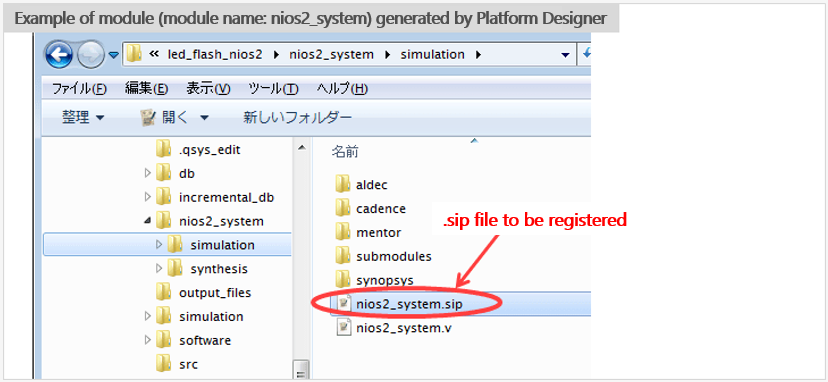This screenshot has width=828, height=382.
Task: Select the cadence folder icon
Action: pyautogui.click(x=343, y=208)
